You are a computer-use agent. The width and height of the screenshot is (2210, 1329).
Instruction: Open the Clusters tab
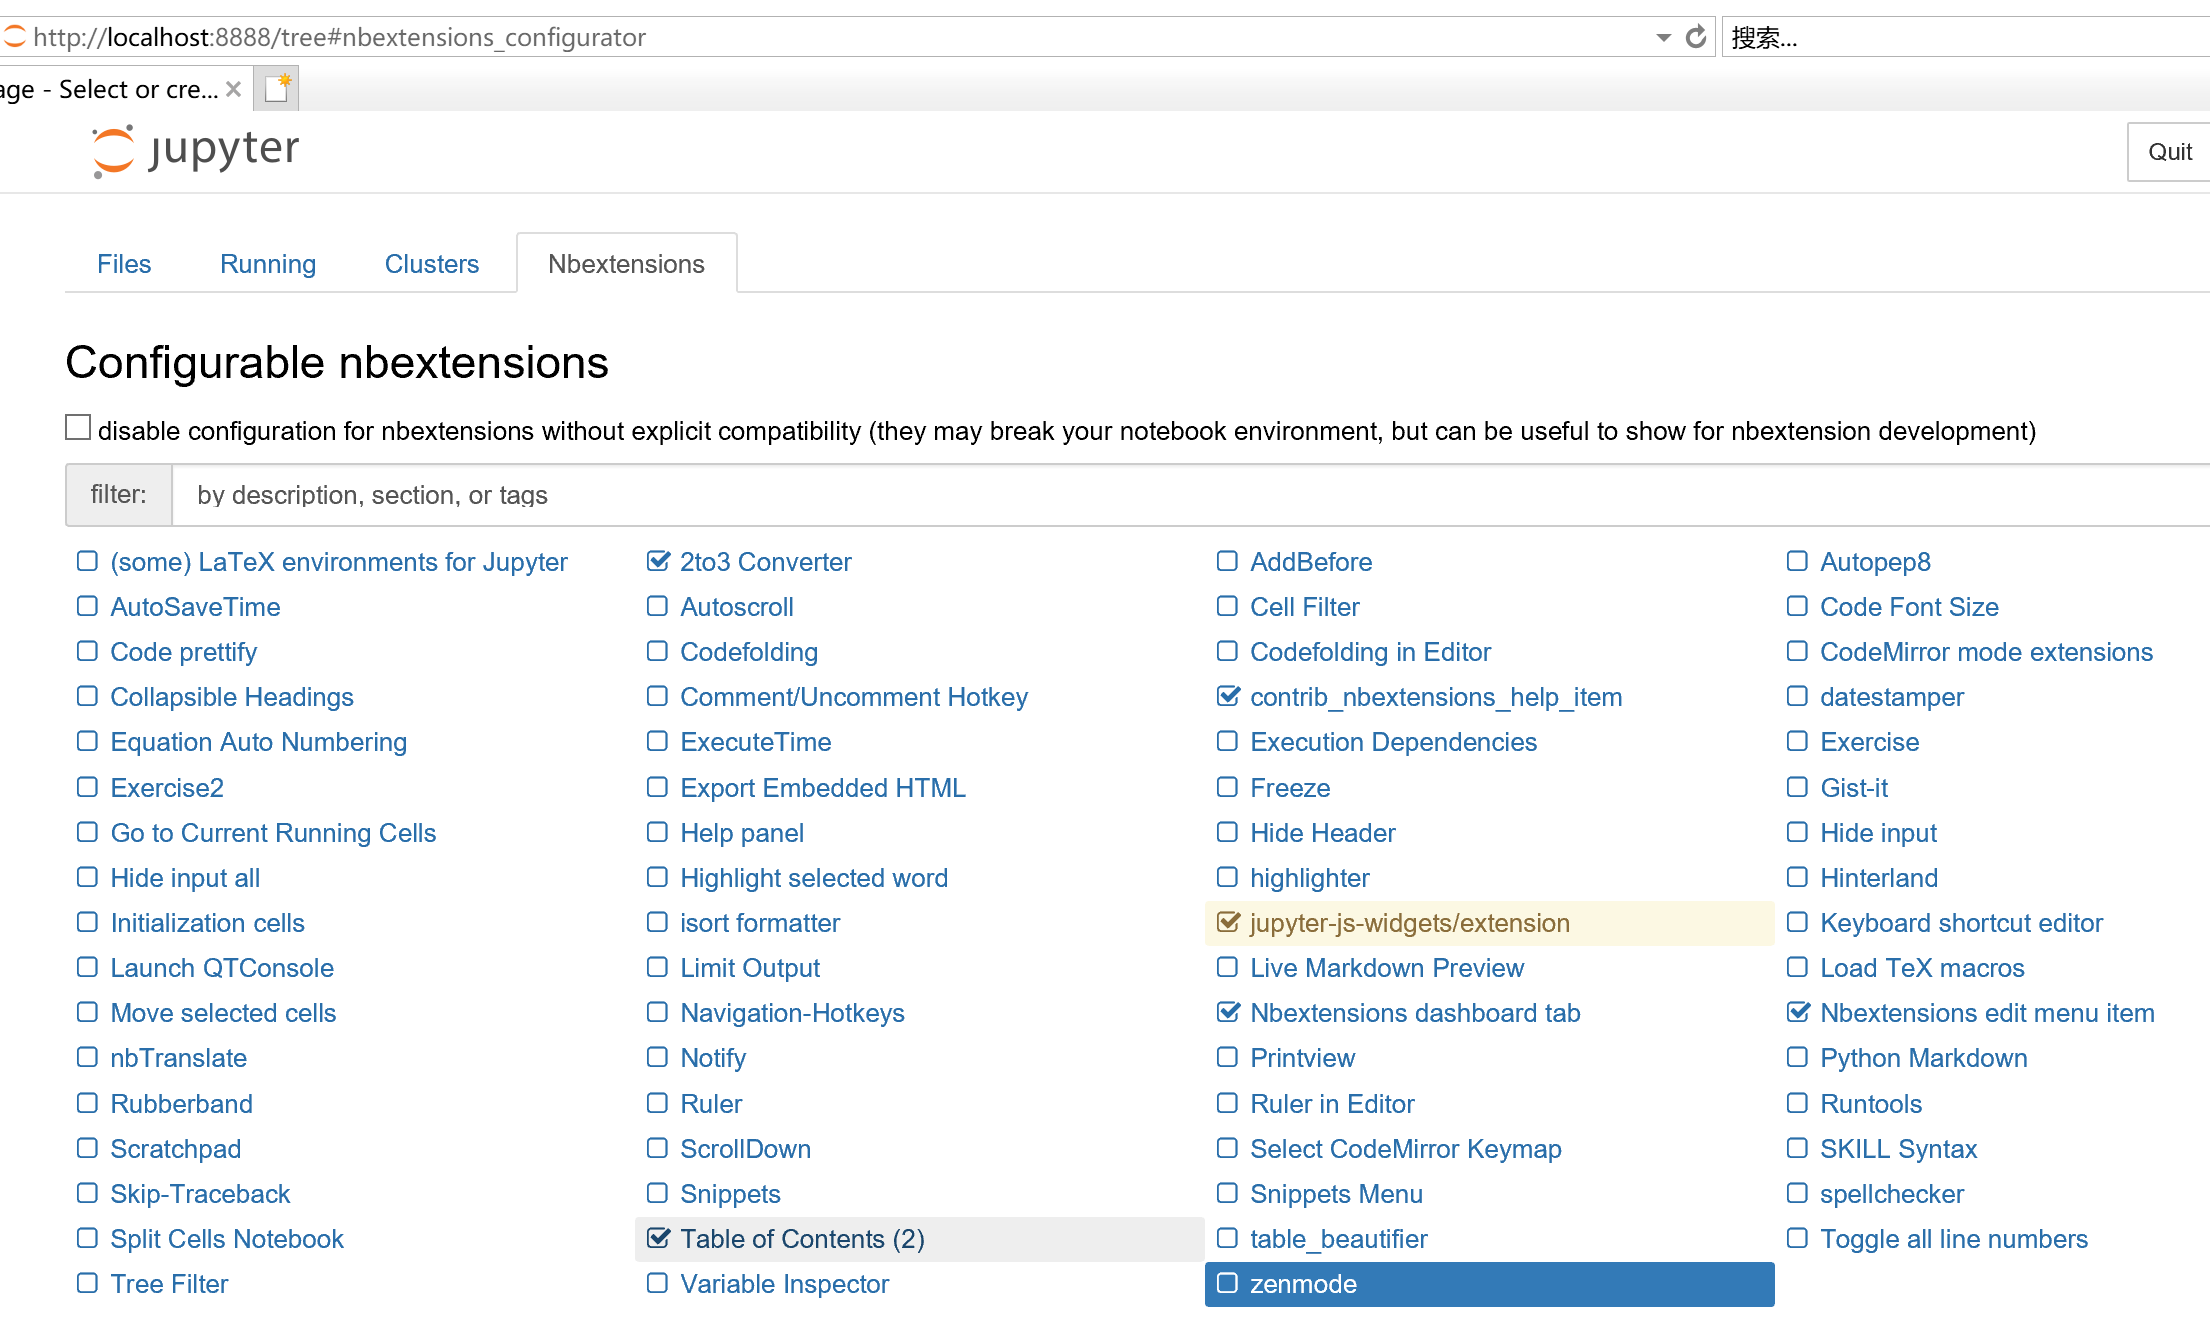point(432,264)
